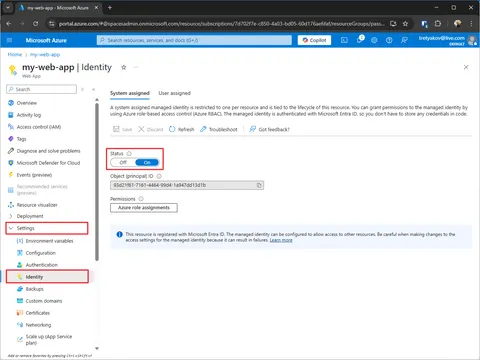Copy the Object principal ID
This screenshot has width=480, height=360.
(259, 185)
